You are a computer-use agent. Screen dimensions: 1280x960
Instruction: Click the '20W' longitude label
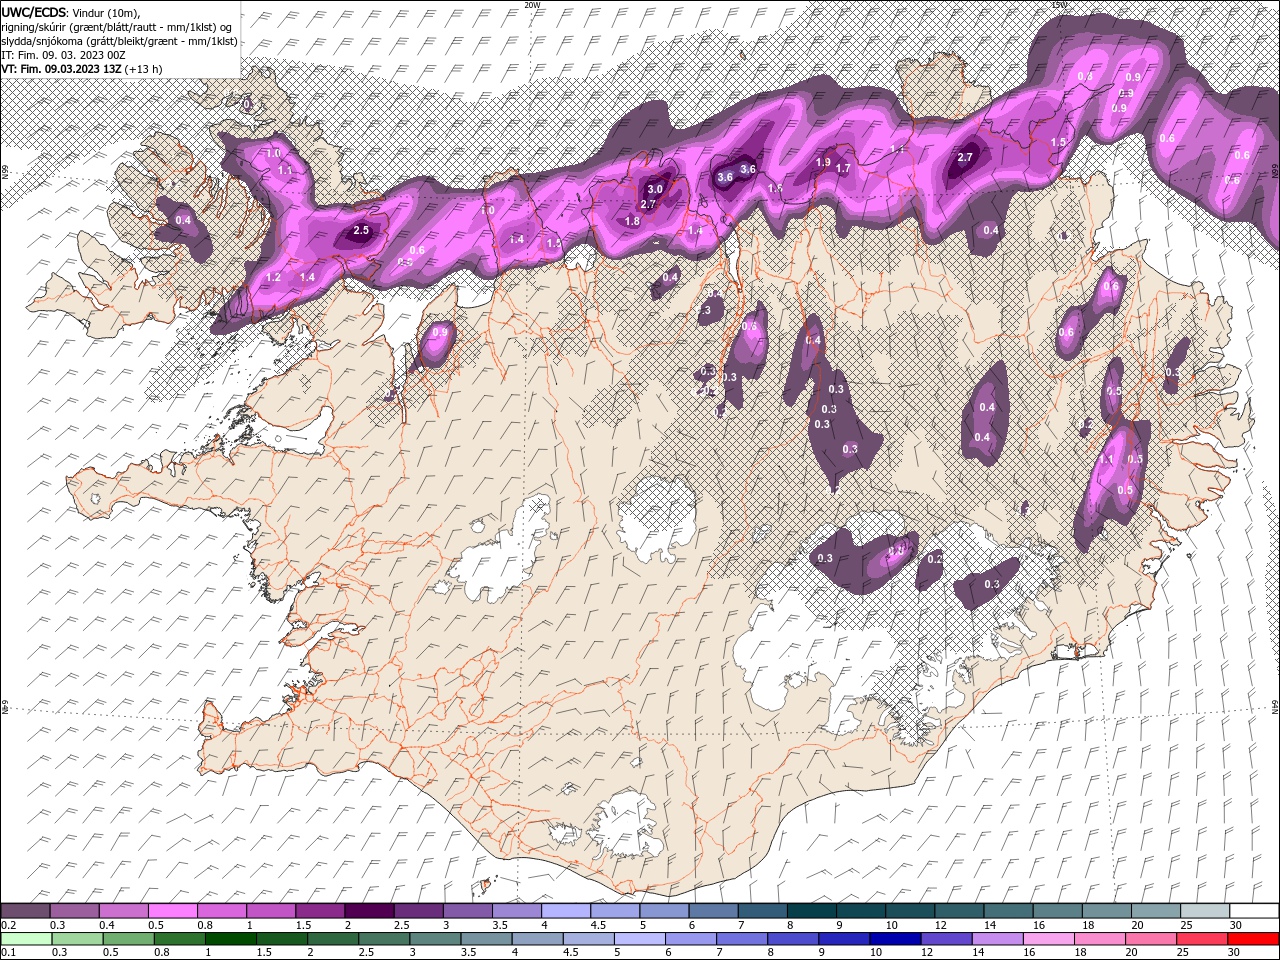(x=532, y=5)
